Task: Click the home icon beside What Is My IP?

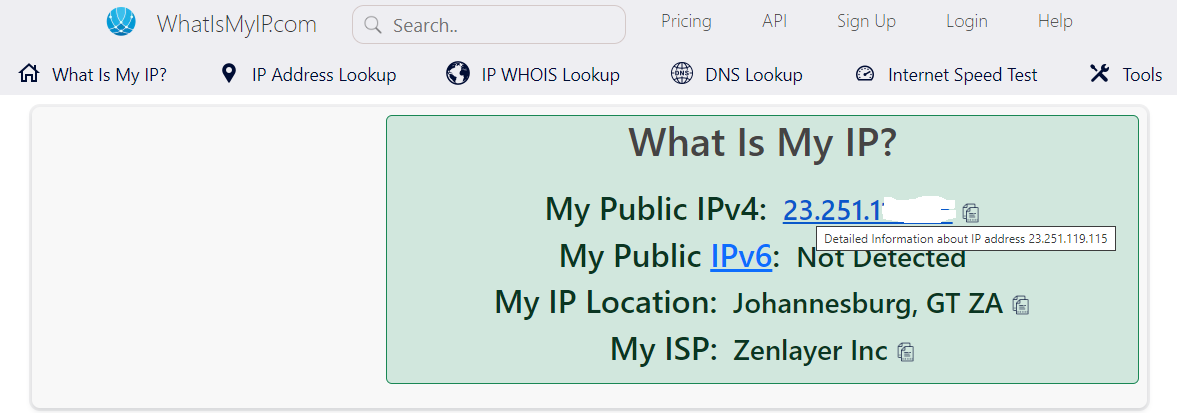Action: point(29,74)
